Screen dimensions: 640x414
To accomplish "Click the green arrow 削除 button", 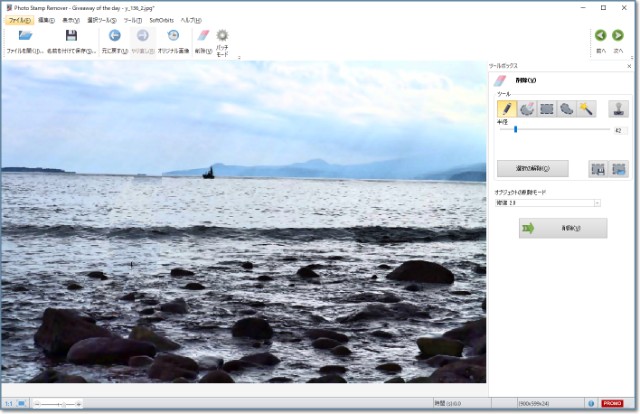I will 562,229.
